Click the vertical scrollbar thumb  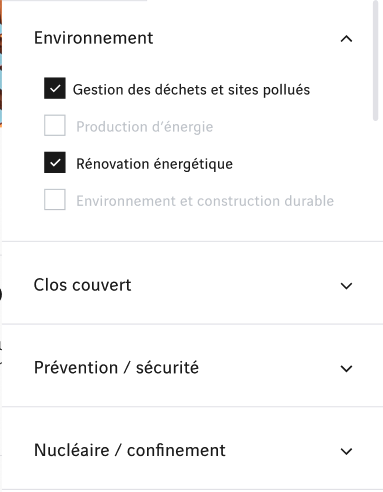pos(376,61)
